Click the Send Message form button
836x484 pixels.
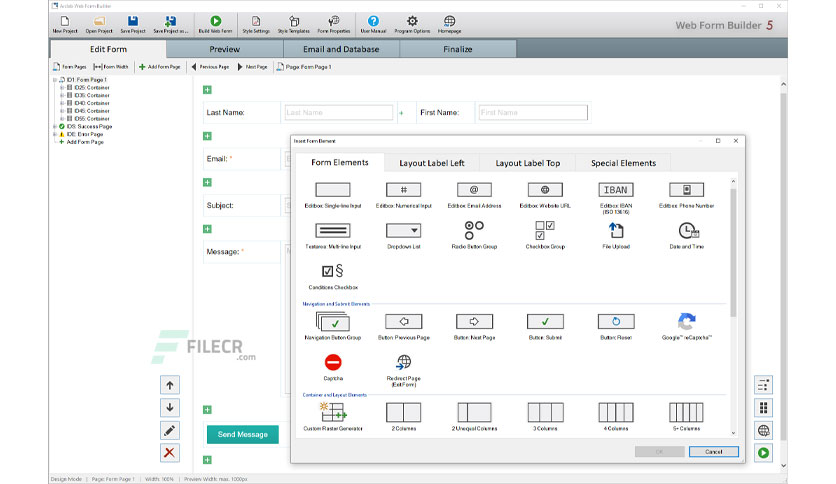(243, 434)
